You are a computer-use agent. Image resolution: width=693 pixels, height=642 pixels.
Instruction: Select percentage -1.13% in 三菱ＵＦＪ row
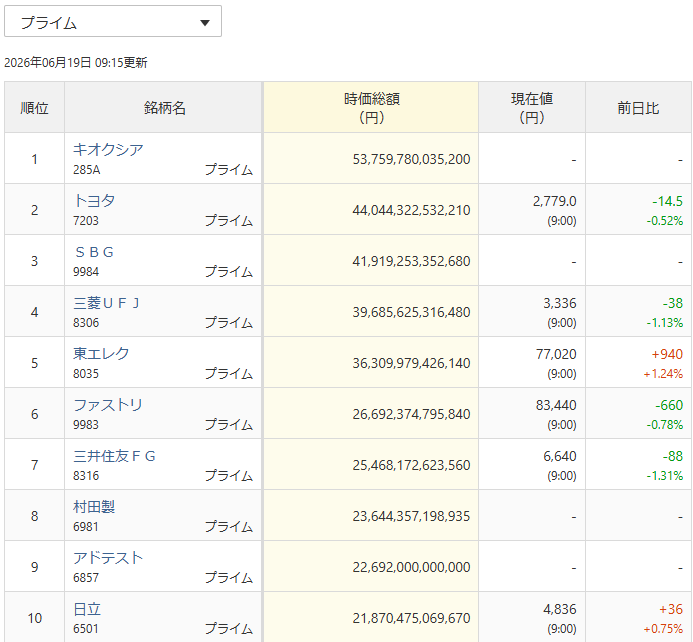[x=665, y=323]
